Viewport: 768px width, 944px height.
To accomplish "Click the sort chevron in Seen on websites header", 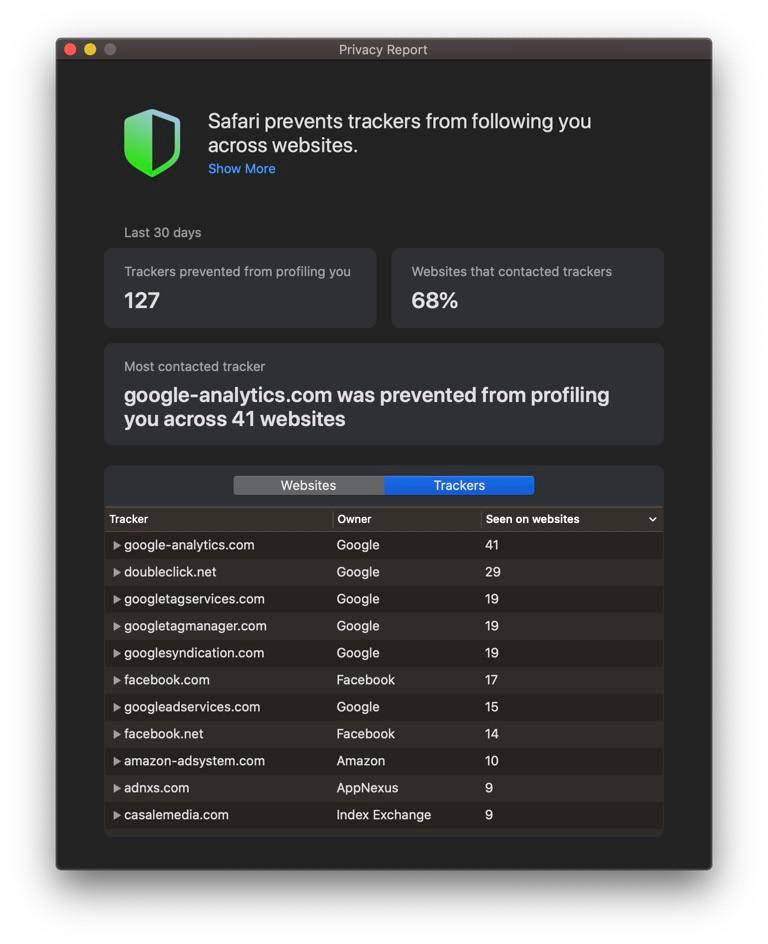I will point(652,520).
